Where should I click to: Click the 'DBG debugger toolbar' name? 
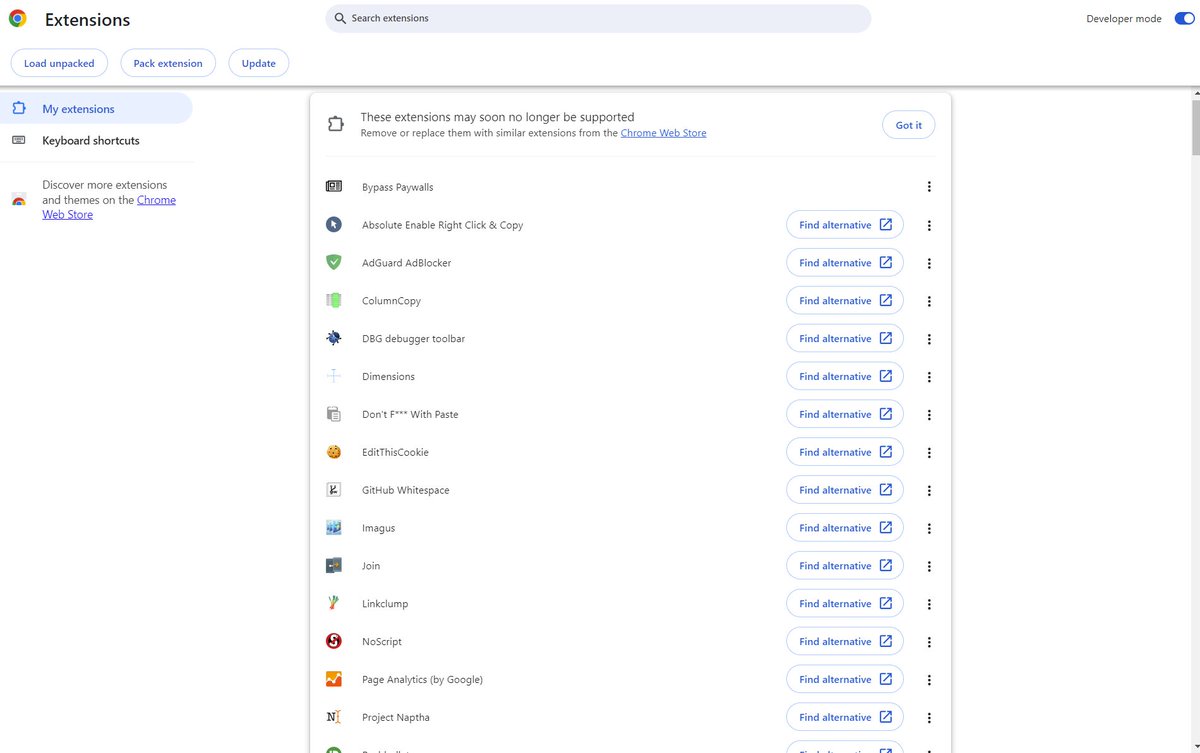[x=413, y=339]
